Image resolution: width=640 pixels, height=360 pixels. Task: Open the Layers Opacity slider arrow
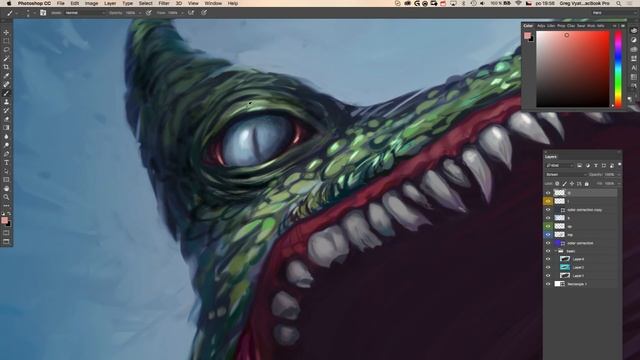pyautogui.click(x=618, y=174)
